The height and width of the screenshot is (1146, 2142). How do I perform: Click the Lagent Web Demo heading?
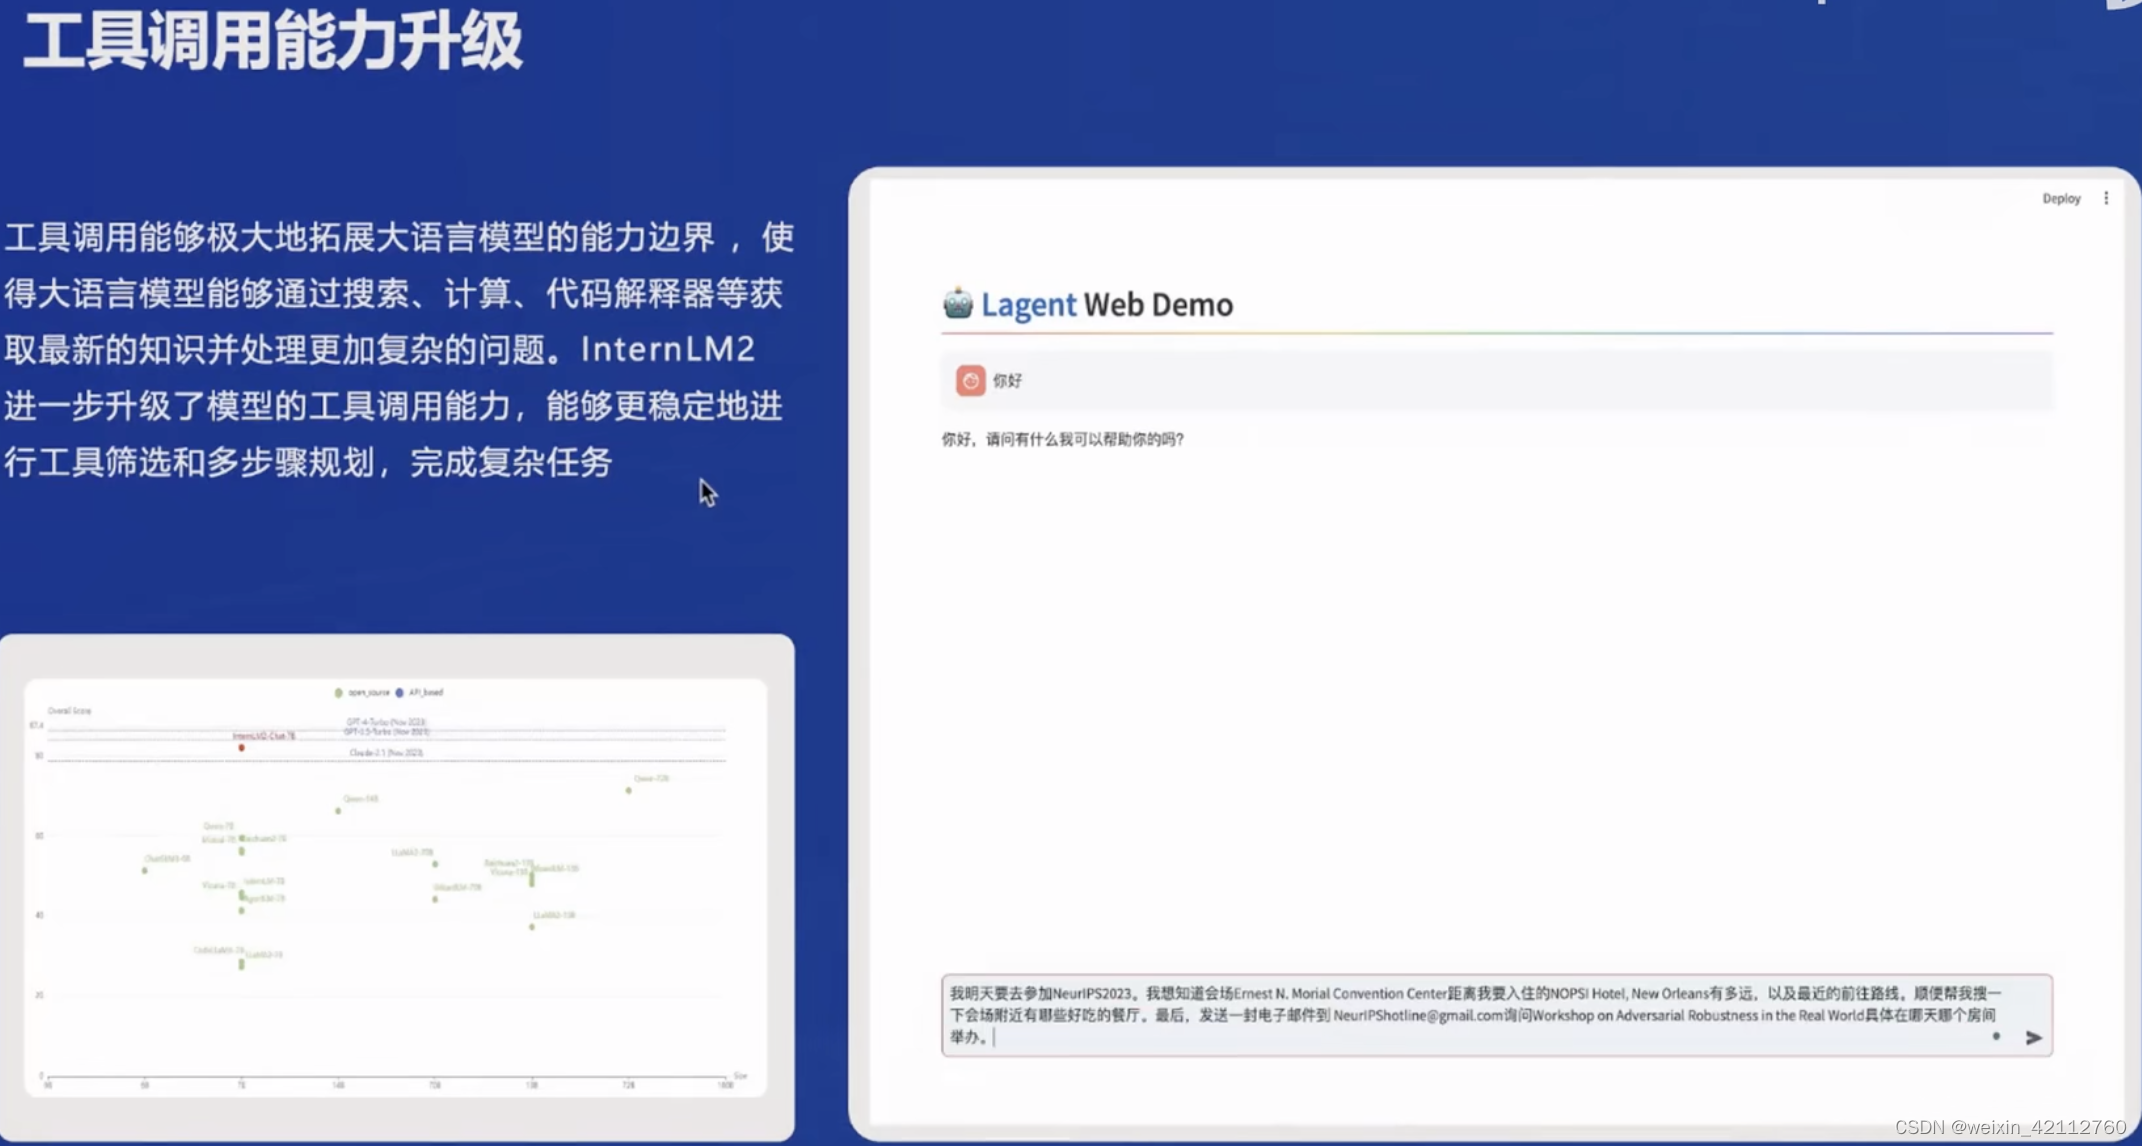point(1107,304)
